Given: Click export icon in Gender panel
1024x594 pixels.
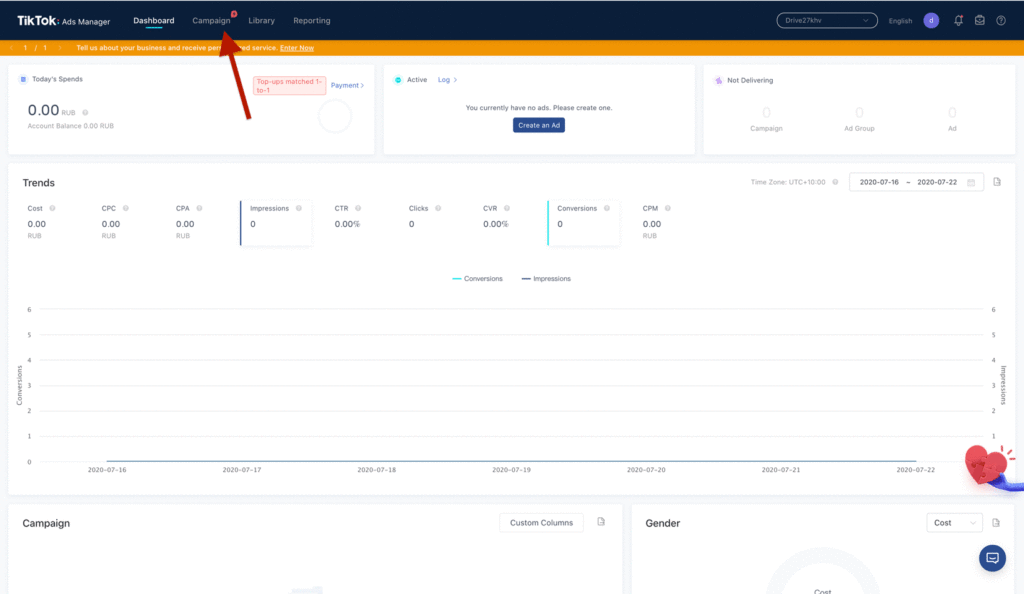Looking at the screenshot, I should click(997, 522).
